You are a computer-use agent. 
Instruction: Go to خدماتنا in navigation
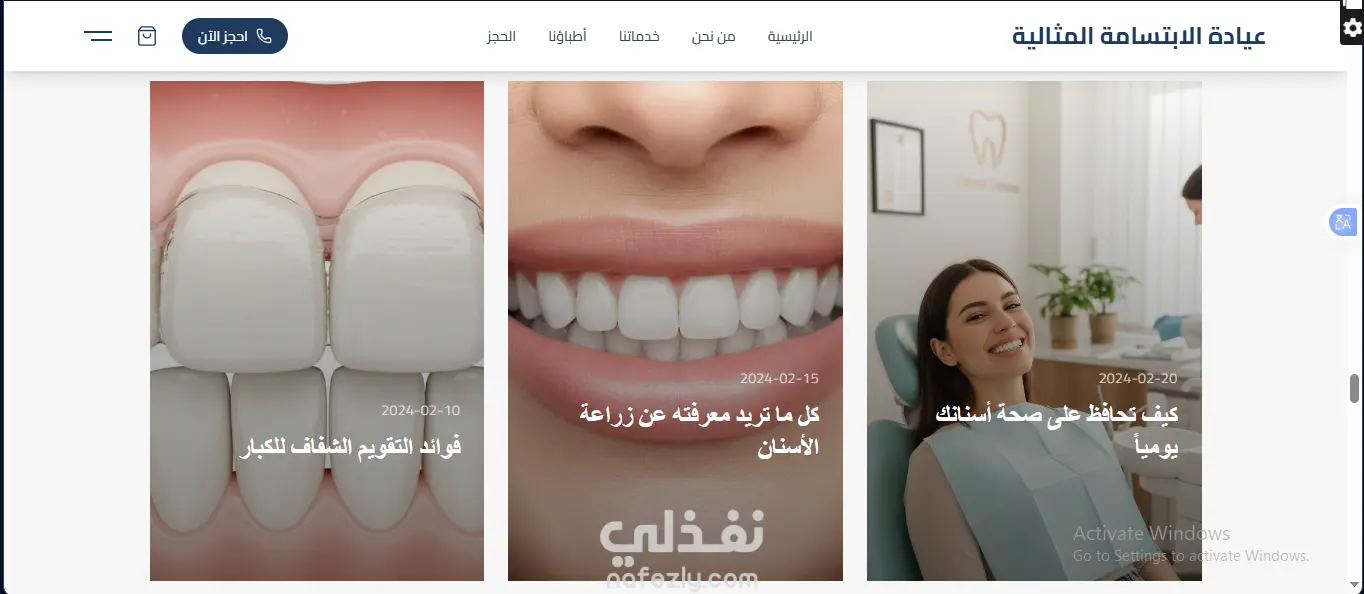(639, 36)
